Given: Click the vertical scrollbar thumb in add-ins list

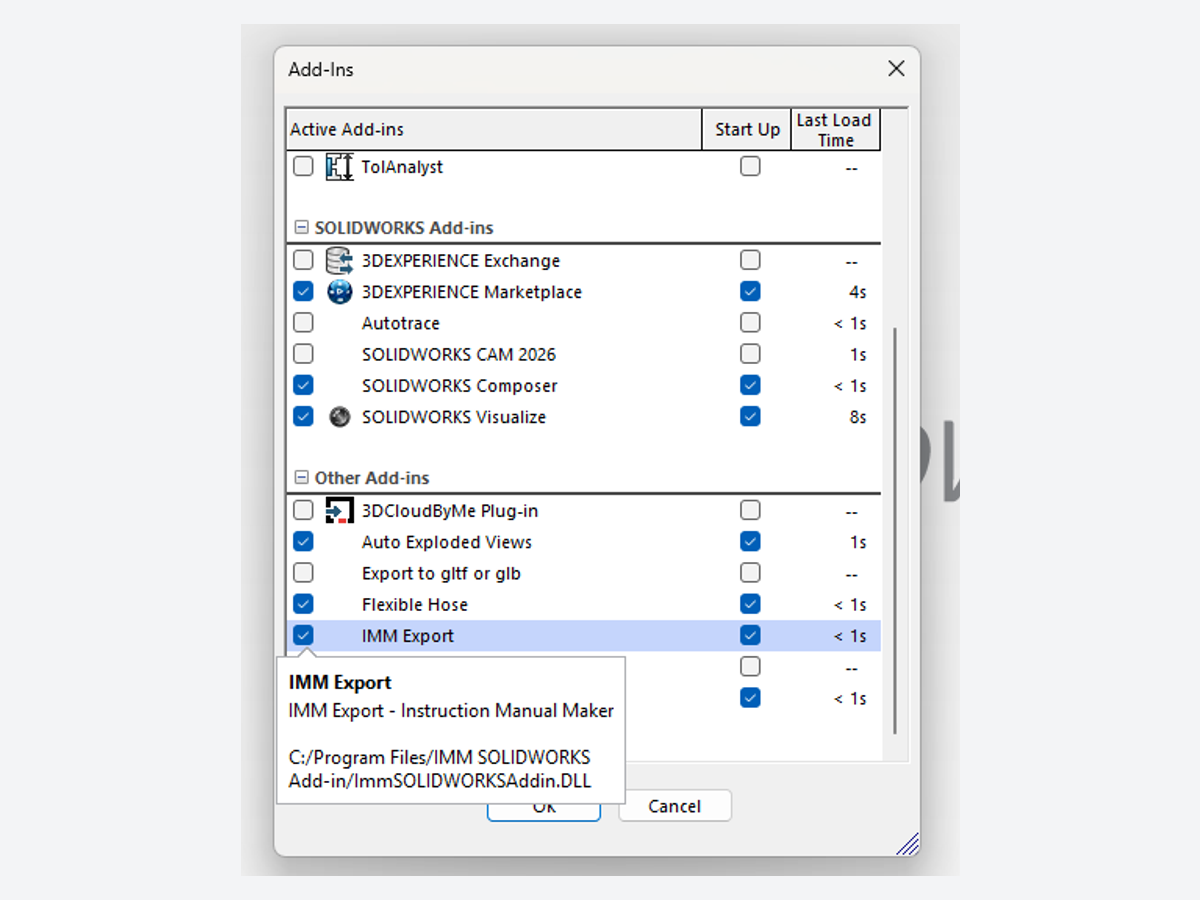Looking at the screenshot, I should [x=895, y=530].
